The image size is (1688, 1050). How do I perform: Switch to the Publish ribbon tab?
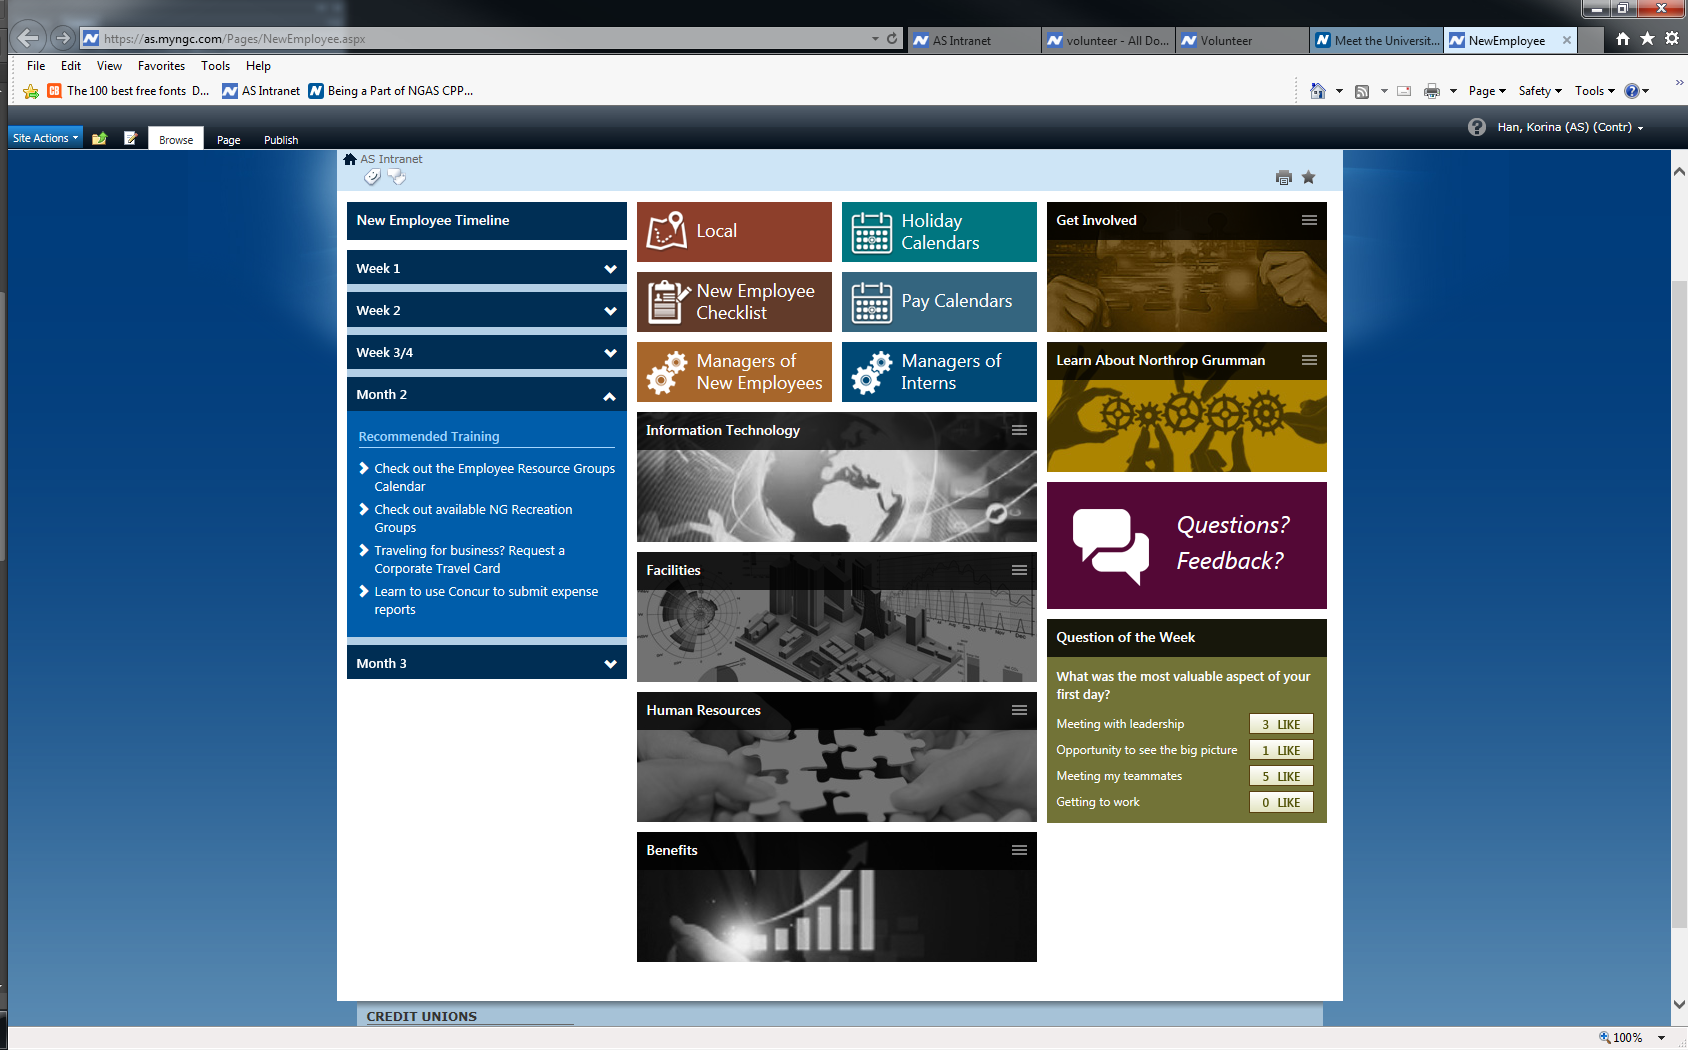[281, 140]
